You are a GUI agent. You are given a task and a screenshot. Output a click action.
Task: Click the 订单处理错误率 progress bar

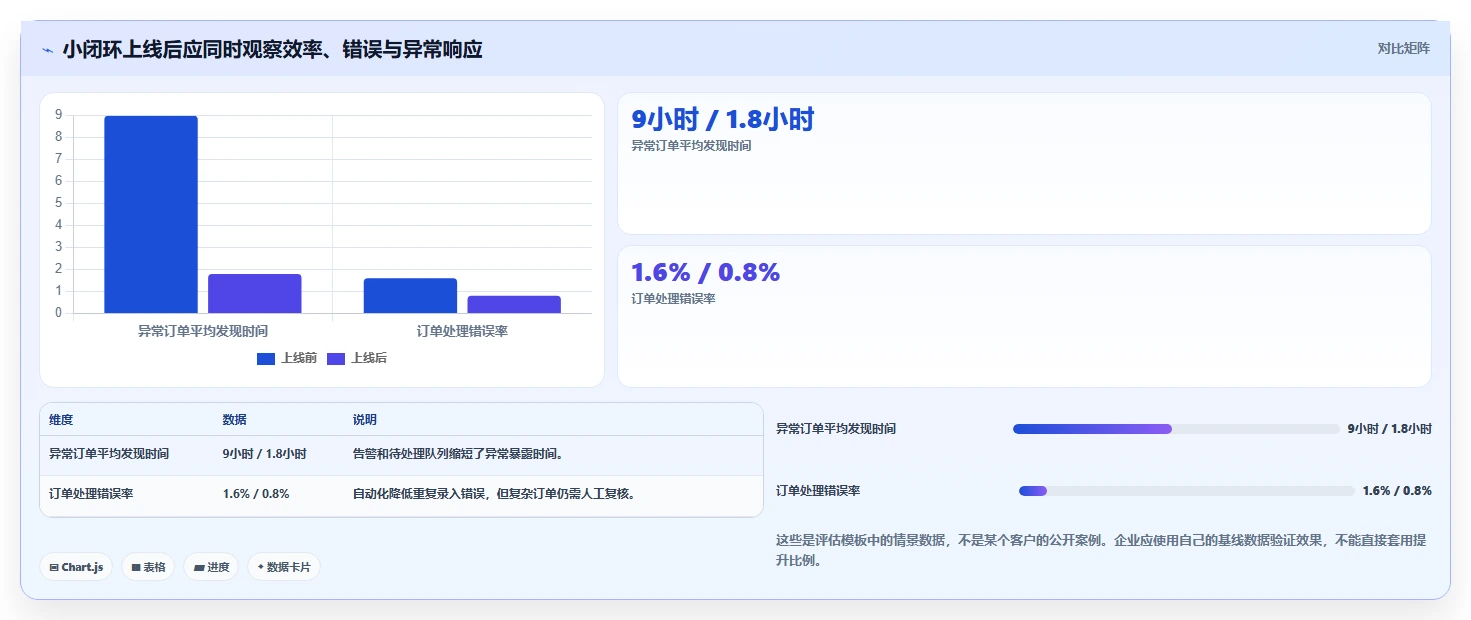click(1187, 491)
